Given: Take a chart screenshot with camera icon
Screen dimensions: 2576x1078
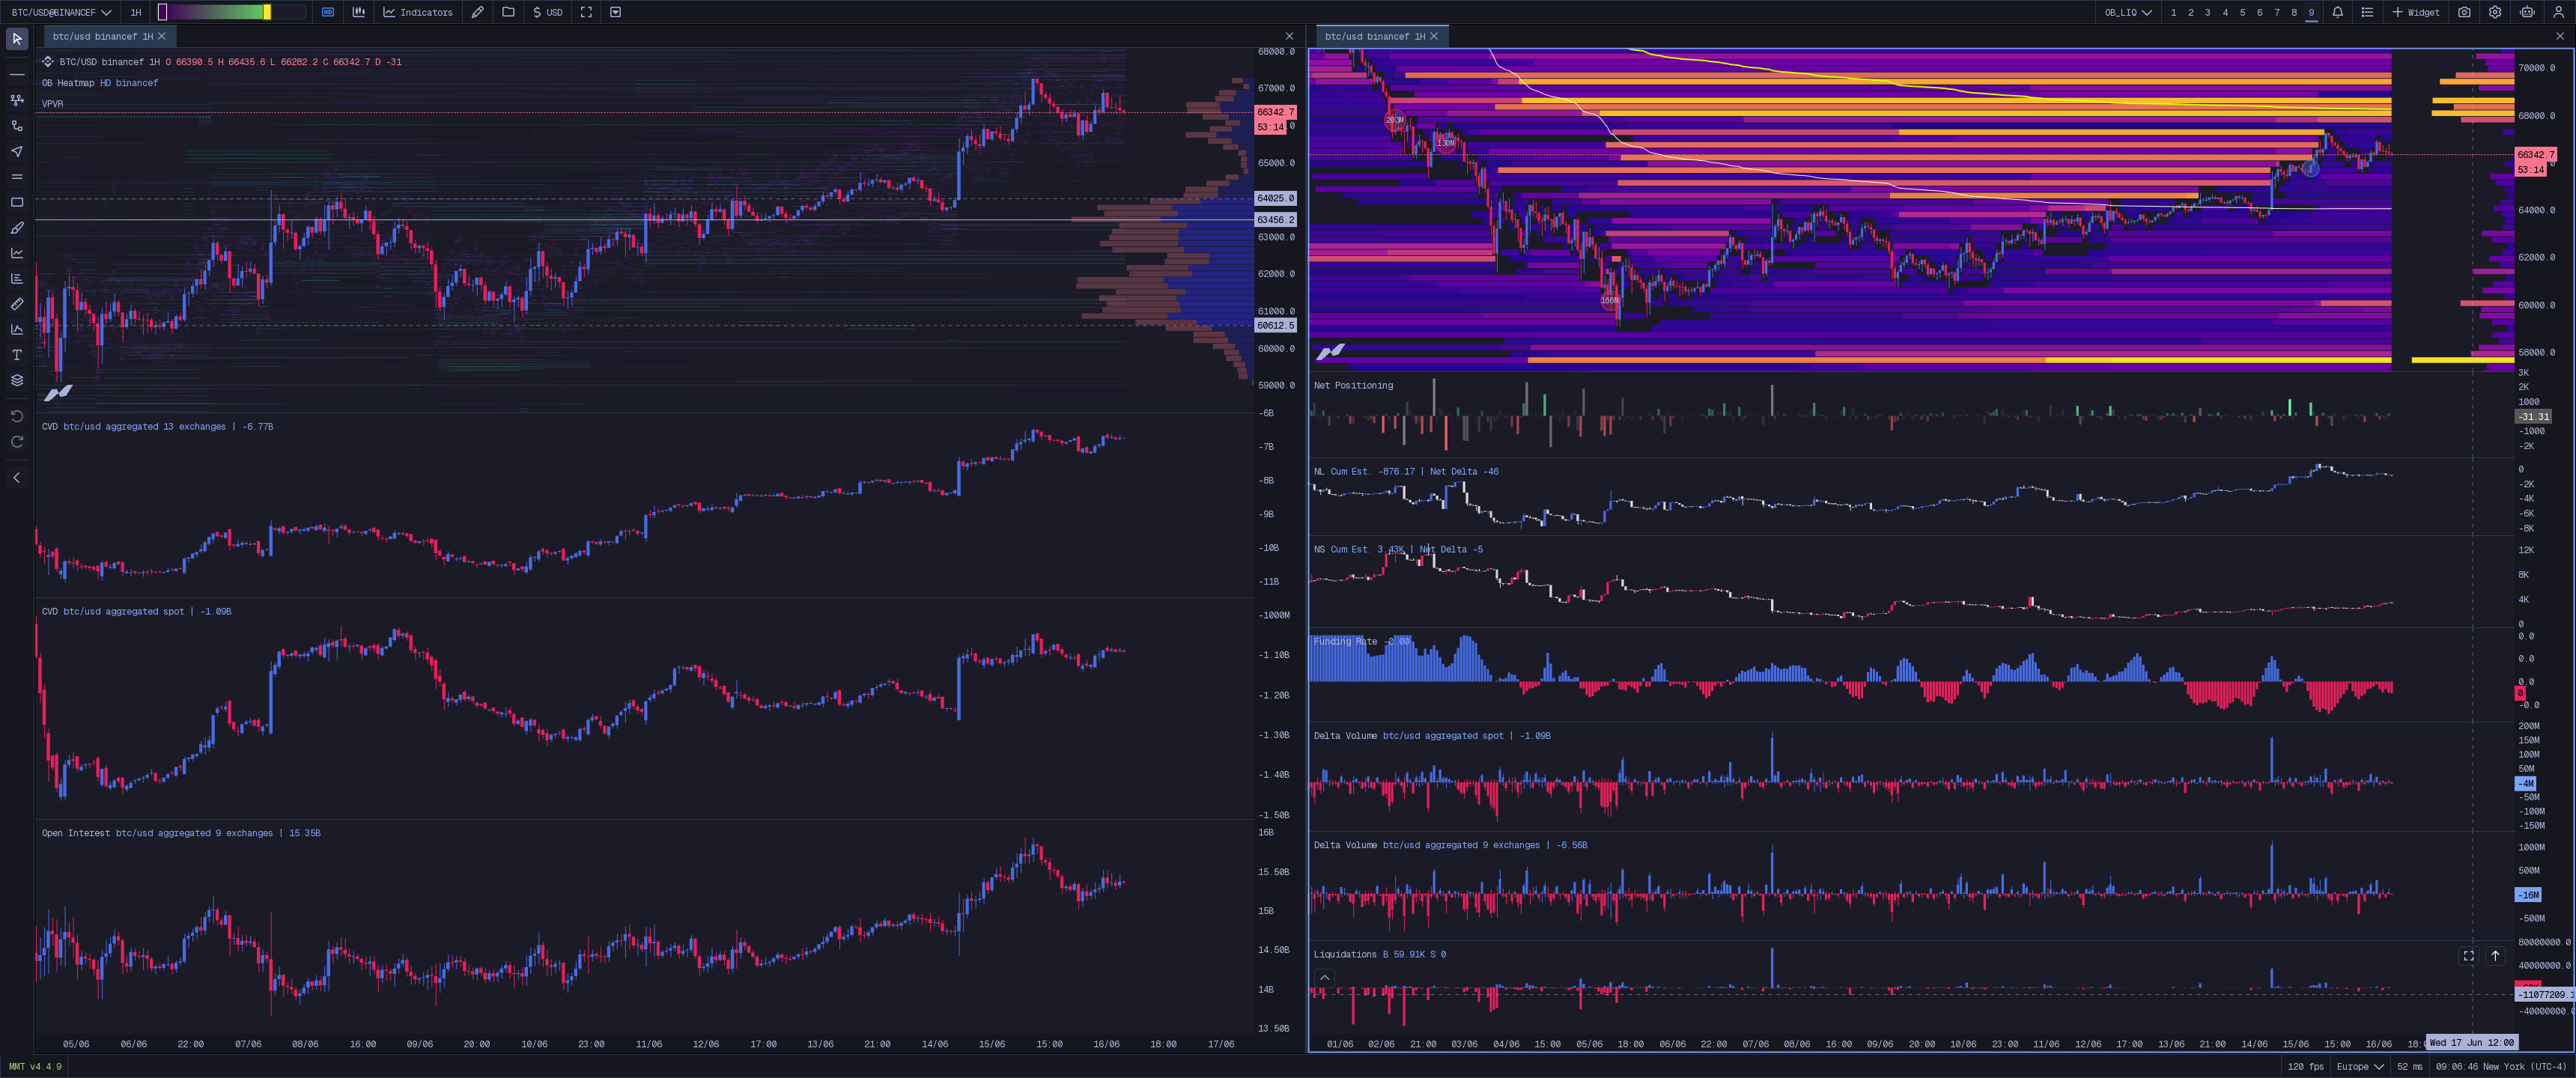Looking at the screenshot, I should click(2464, 12).
